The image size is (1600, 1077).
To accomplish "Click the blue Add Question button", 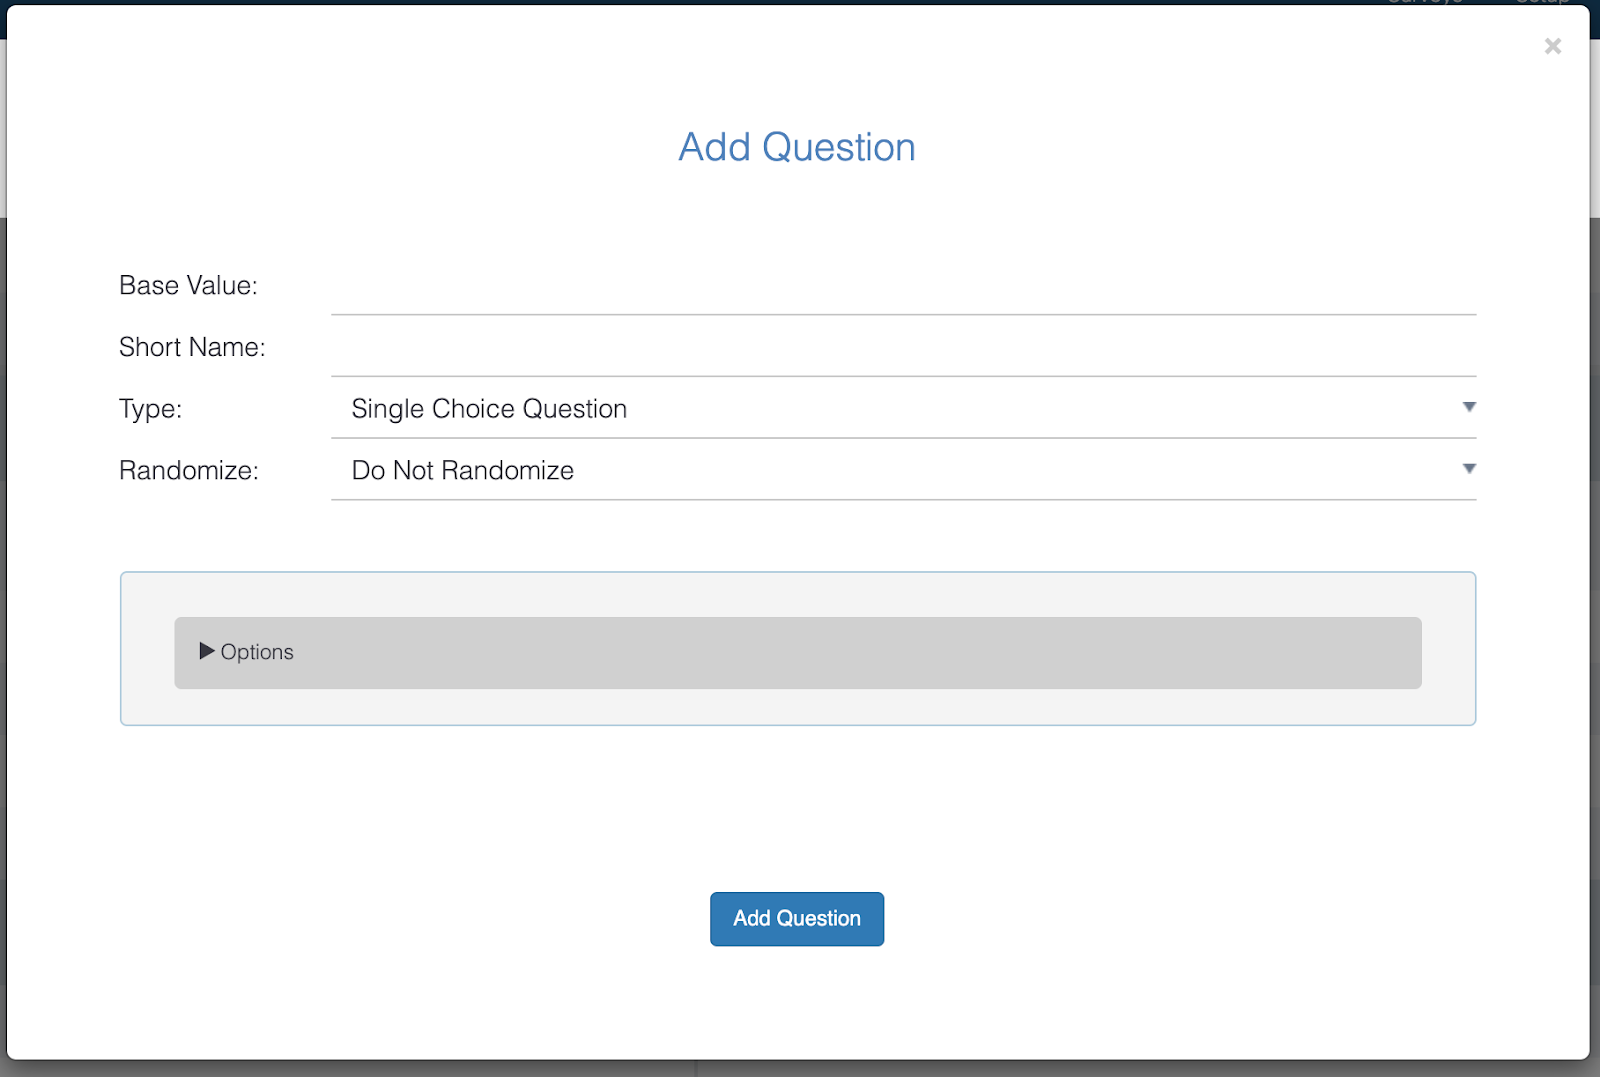I will (797, 918).
